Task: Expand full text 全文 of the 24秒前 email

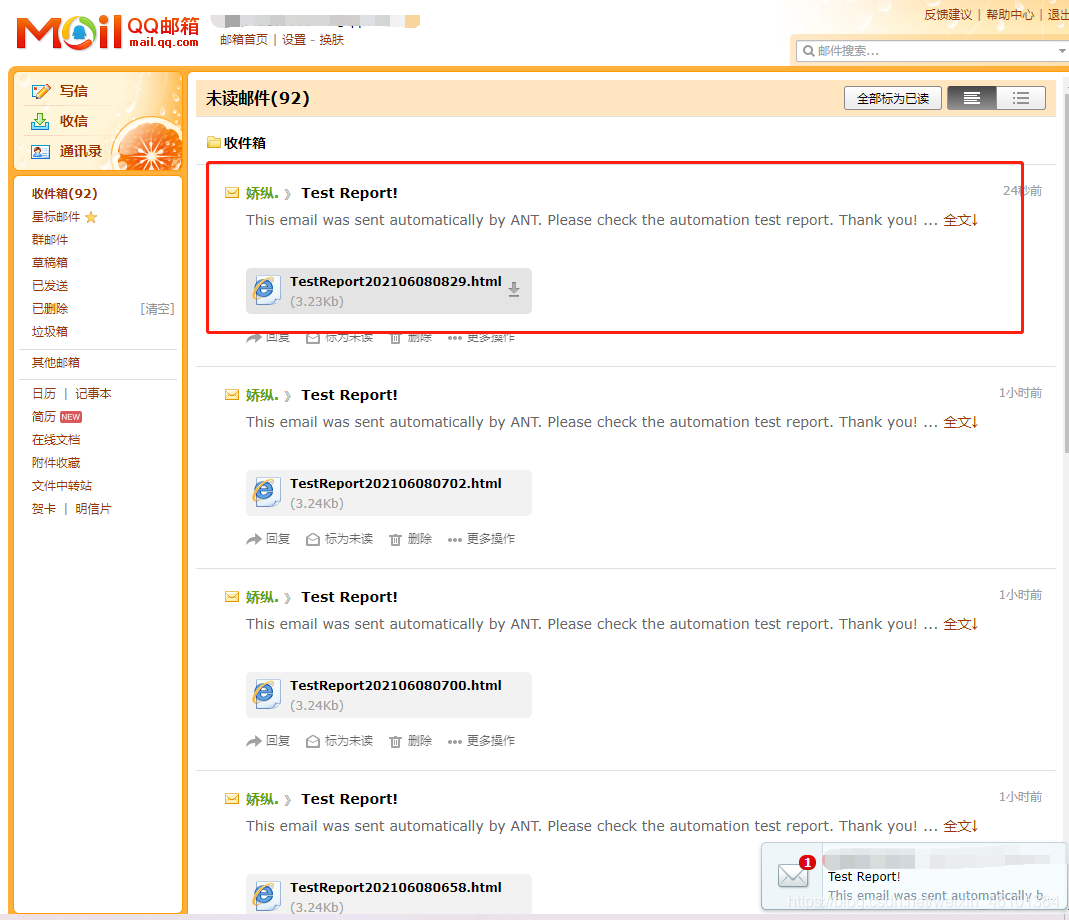Action: tap(961, 220)
